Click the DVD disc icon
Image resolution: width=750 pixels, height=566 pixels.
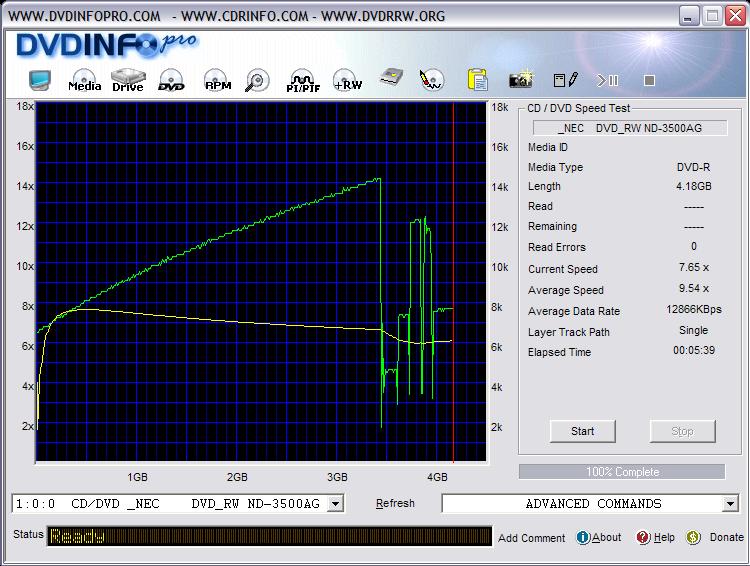pos(171,80)
